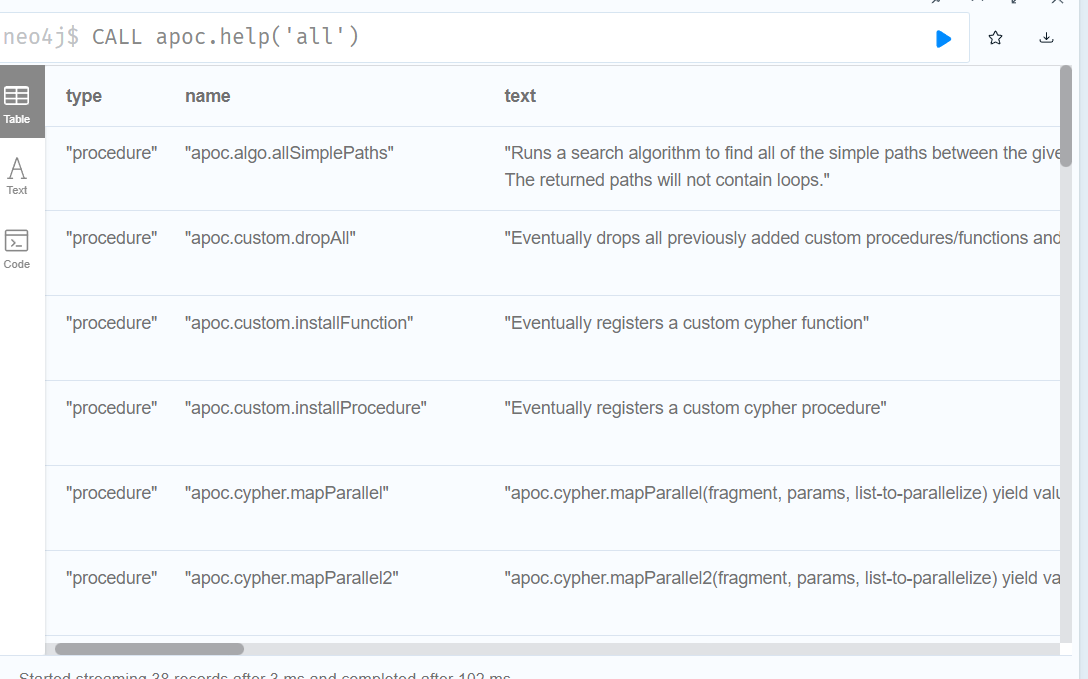Click "procedure" type in installFunction row
The image size is (1088, 679).
111,323
